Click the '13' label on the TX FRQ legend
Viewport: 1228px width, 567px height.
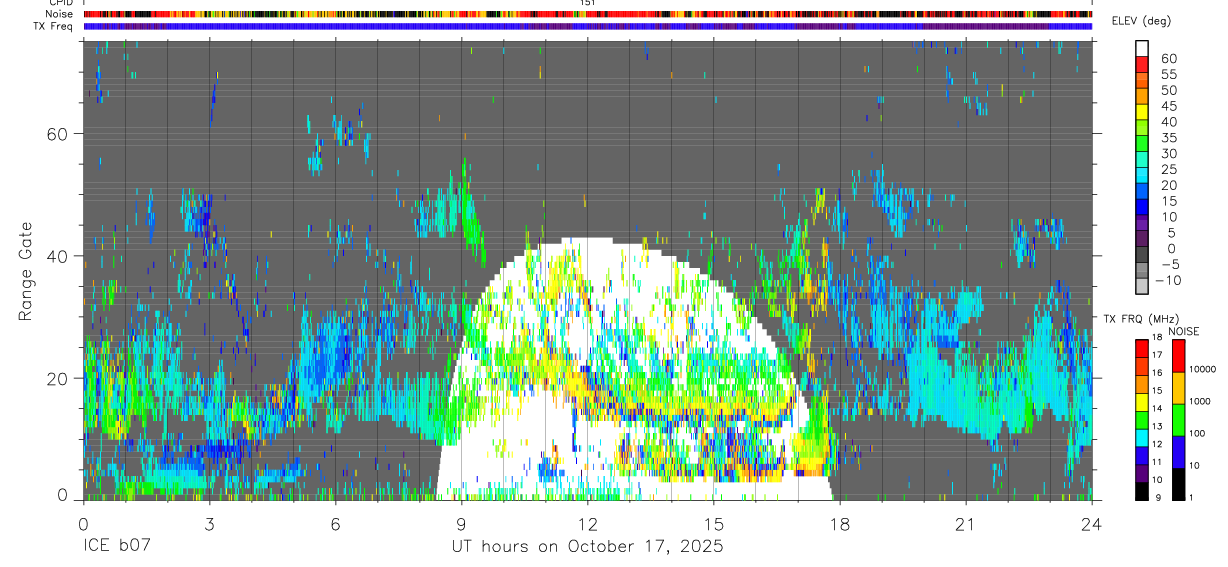(1157, 426)
